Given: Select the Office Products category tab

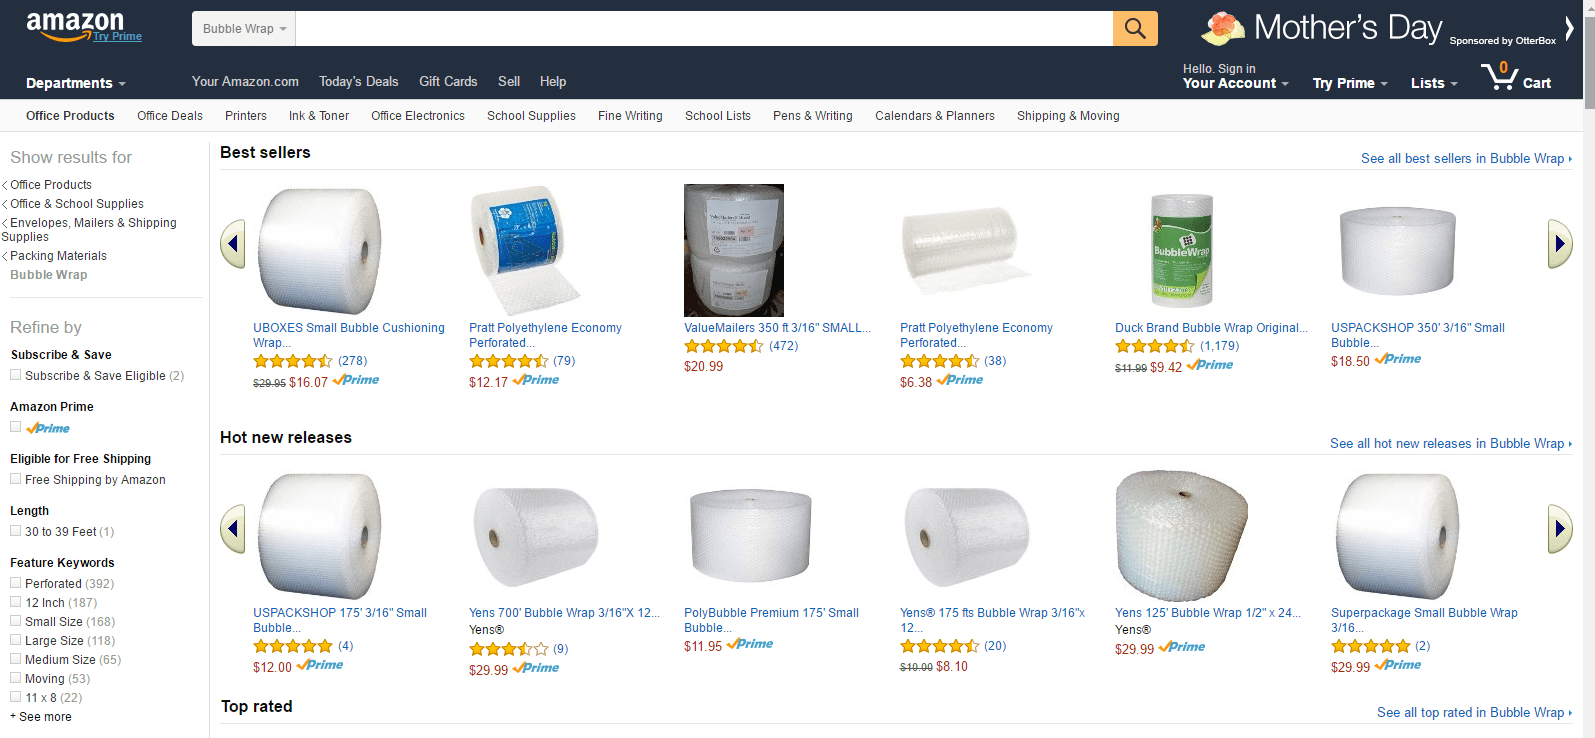Looking at the screenshot, I should coord(69,115).
